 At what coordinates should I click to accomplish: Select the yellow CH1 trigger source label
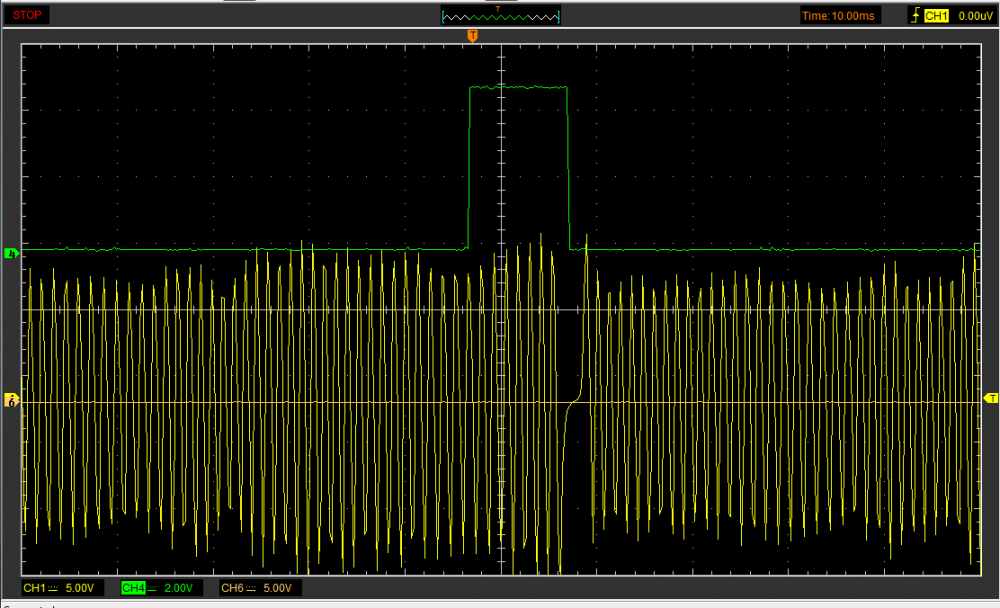(x=935, y=15)
